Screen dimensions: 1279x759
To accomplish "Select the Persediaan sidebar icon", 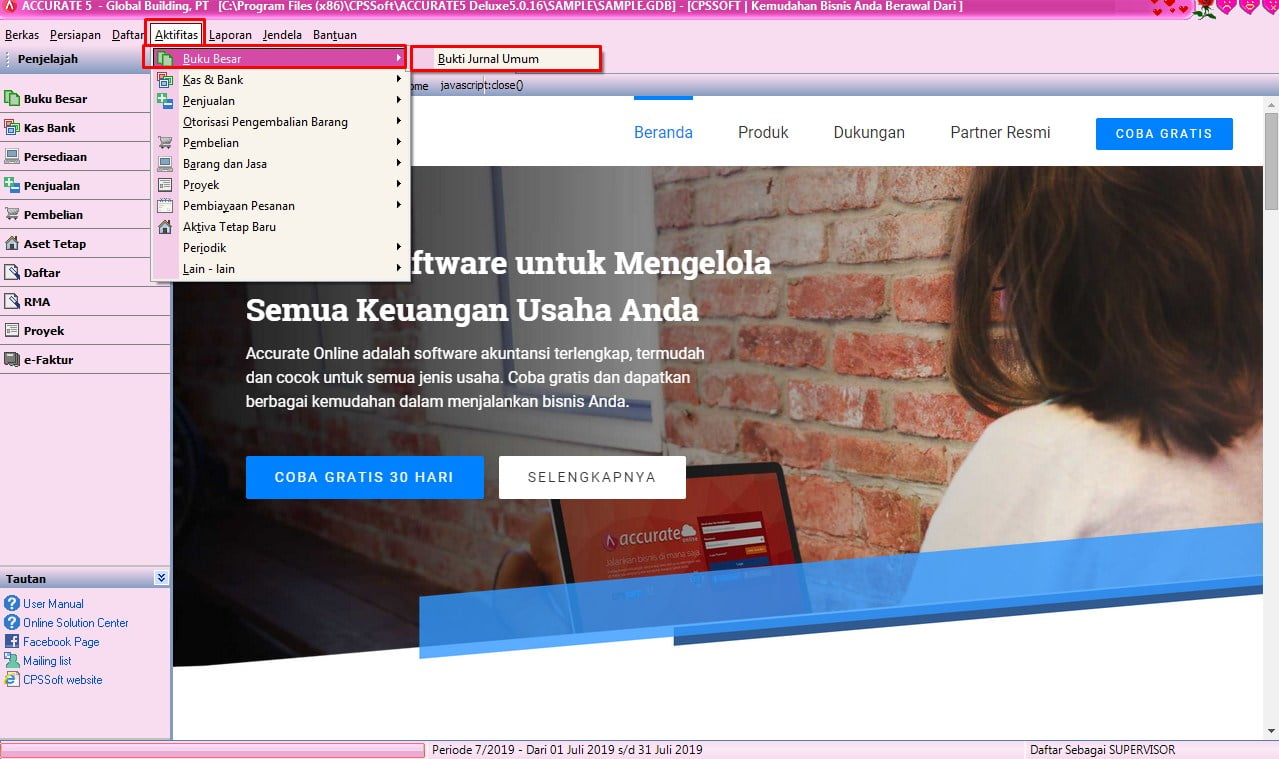I will [13, 157].
